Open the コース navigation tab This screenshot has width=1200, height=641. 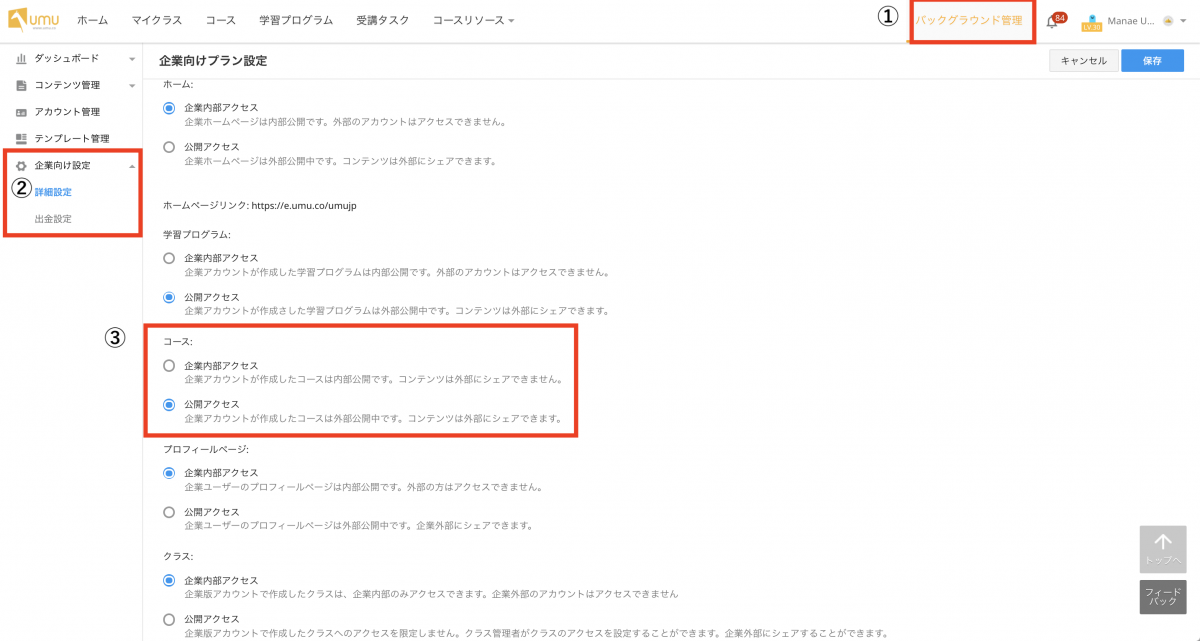[x=221, y=20]
